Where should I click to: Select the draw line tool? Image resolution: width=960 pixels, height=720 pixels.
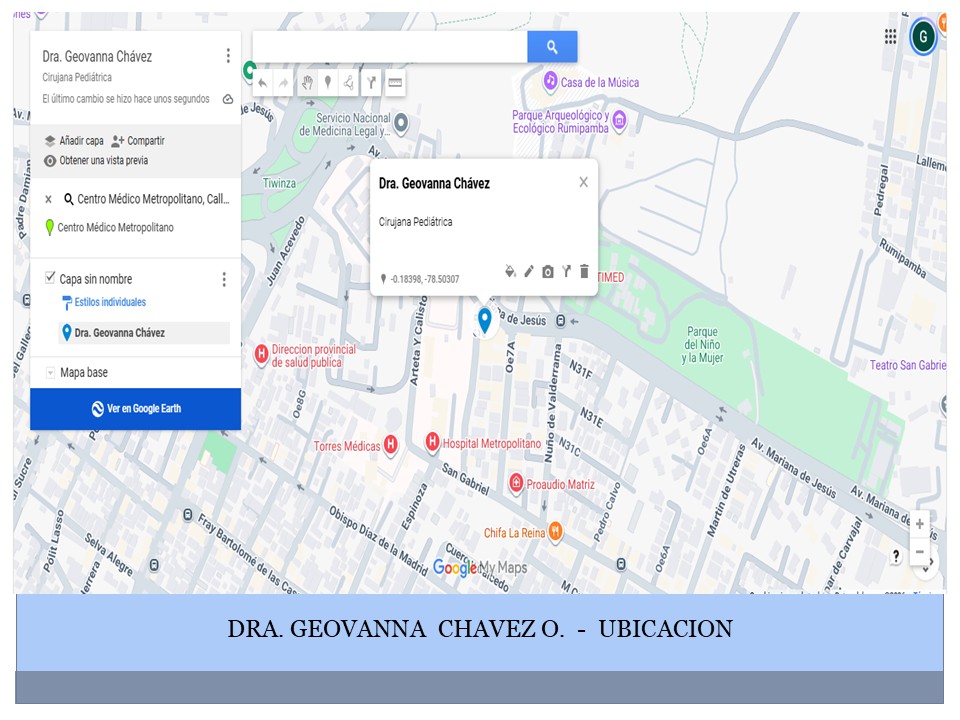pos(349,83)
